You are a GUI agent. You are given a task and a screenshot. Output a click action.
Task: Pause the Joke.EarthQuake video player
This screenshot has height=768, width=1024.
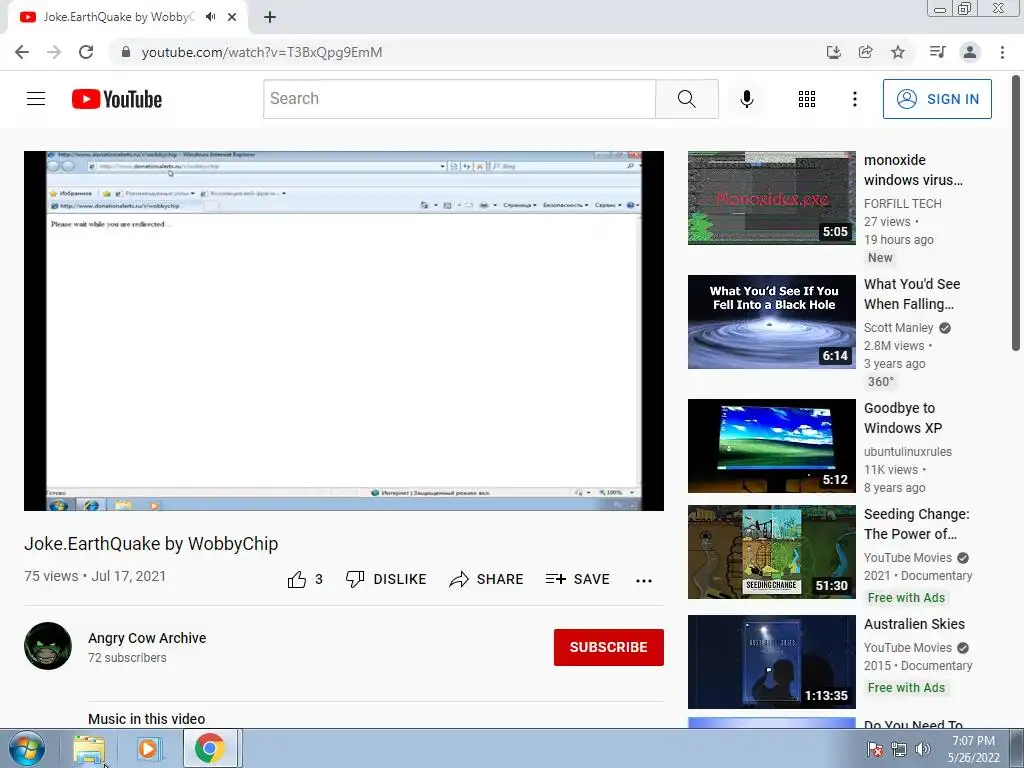pyautogui.click(x=344, y=330)
